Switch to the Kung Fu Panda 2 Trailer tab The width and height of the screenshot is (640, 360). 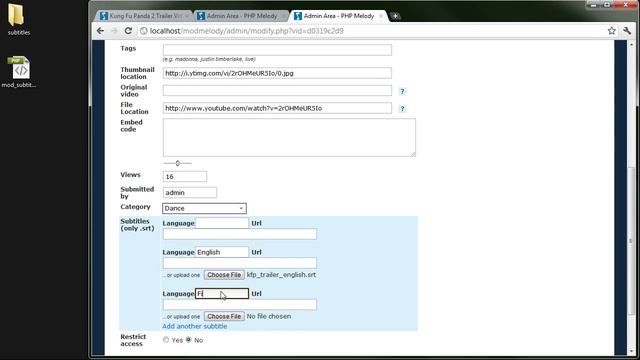pos(144,16)
